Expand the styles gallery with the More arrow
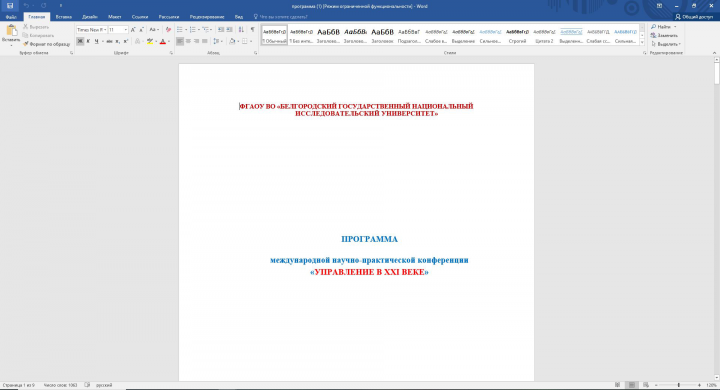The width and height of the screenshot is (720, 390). tap(642, 42)
